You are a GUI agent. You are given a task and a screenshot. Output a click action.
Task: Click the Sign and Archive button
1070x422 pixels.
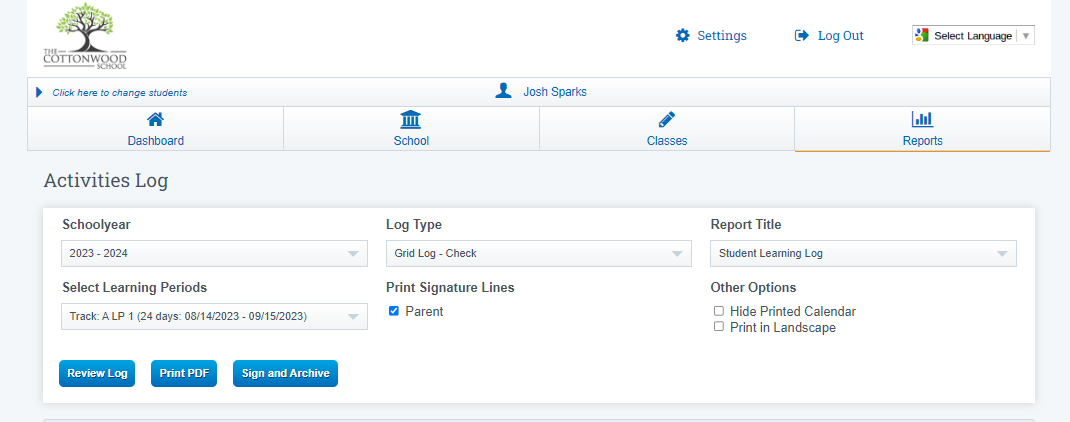(x=285, y=373)
